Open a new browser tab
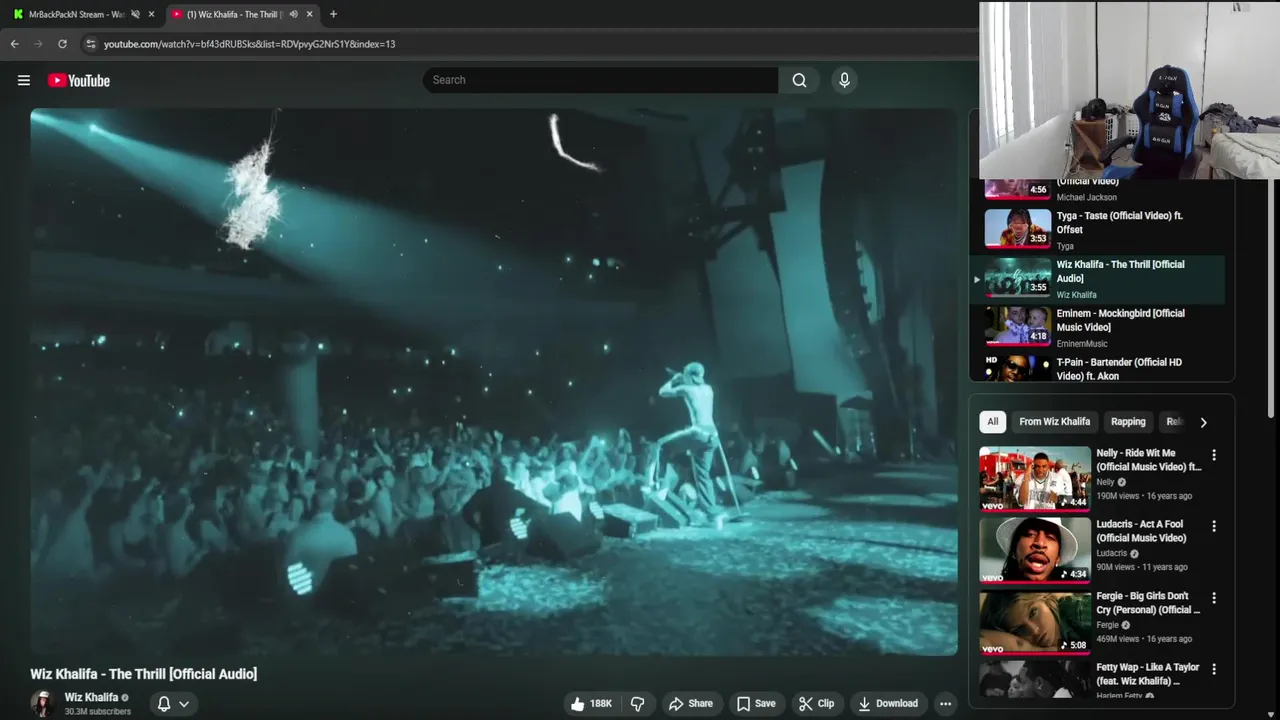 [333, 14]
